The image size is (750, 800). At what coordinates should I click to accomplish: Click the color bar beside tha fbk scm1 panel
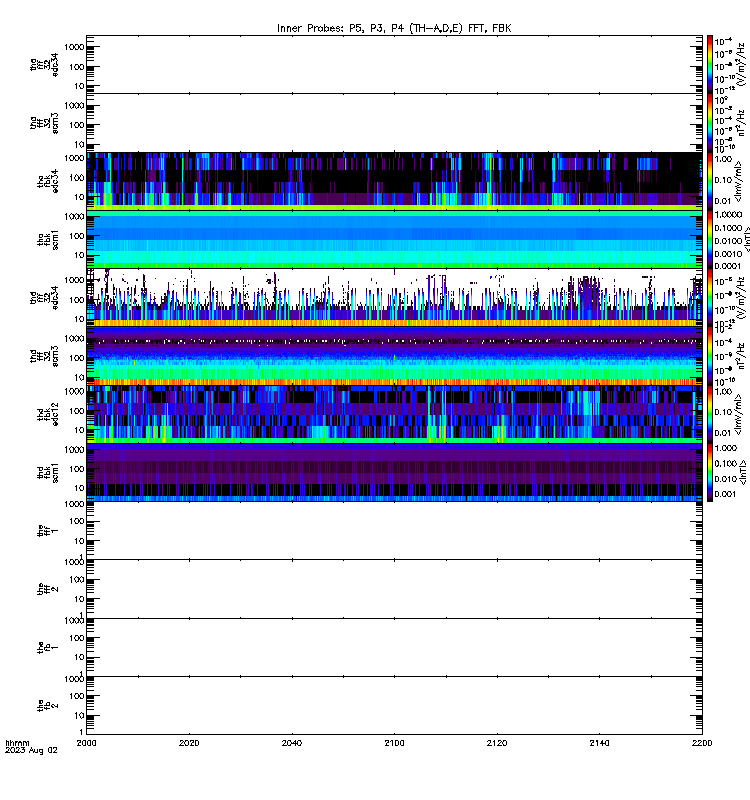point(710,239)
